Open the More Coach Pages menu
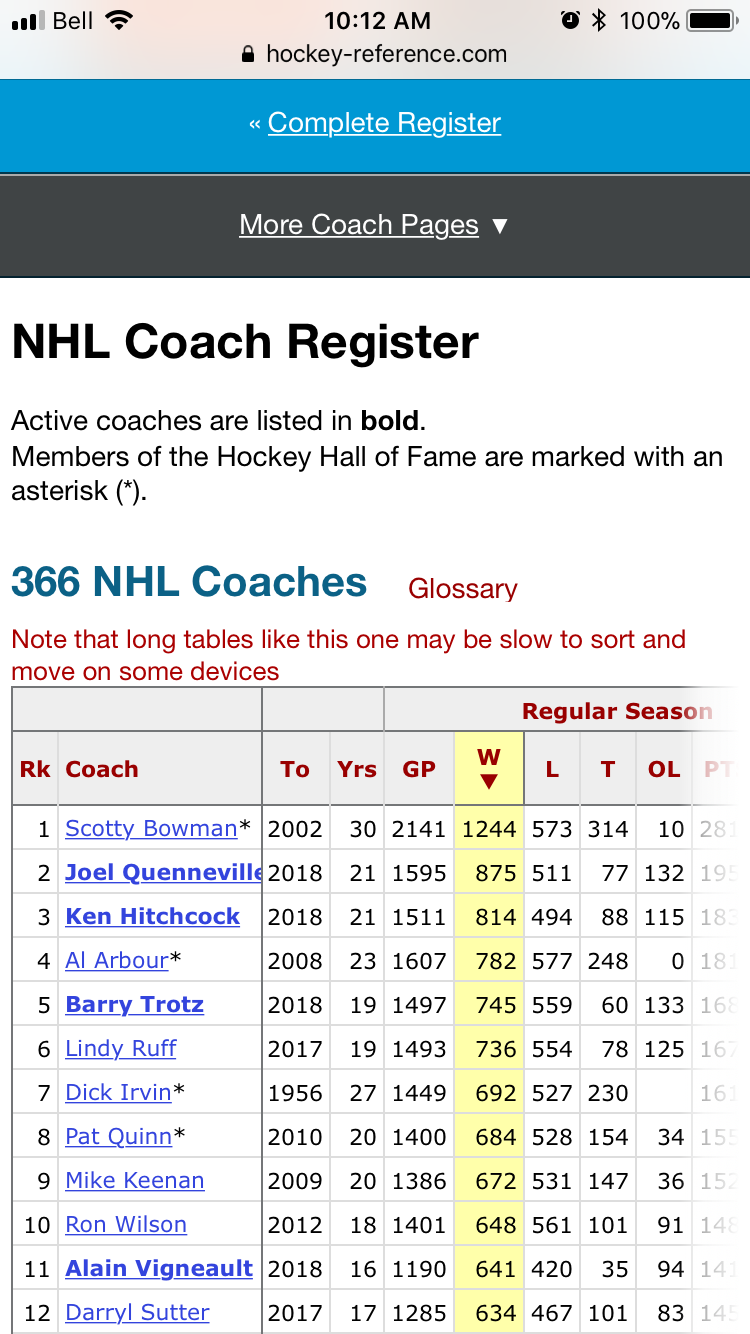Viewport: 750px width, 1334px height. [359, 225]
